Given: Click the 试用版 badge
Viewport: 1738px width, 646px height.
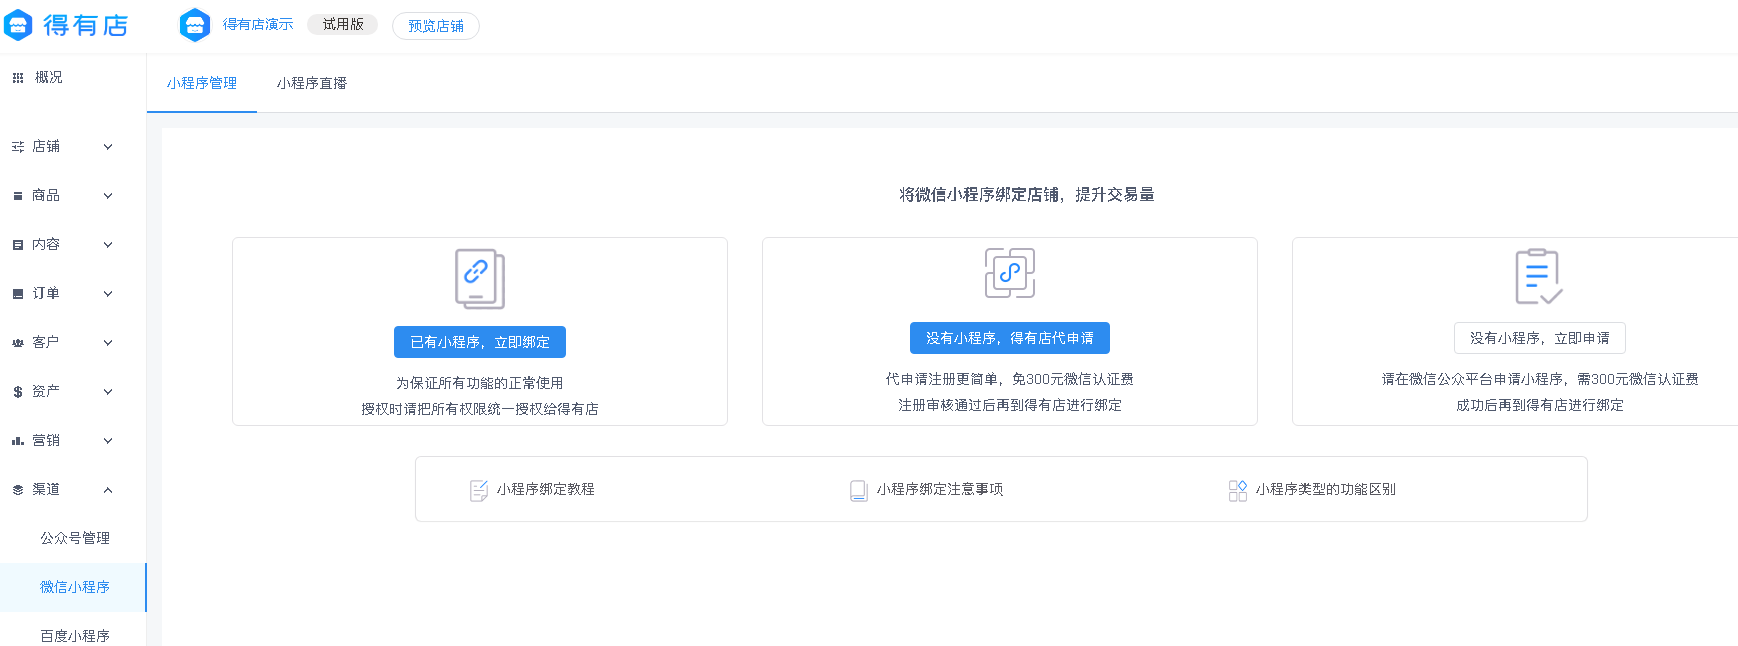Looking at the screenshot, I should (343, 24).
